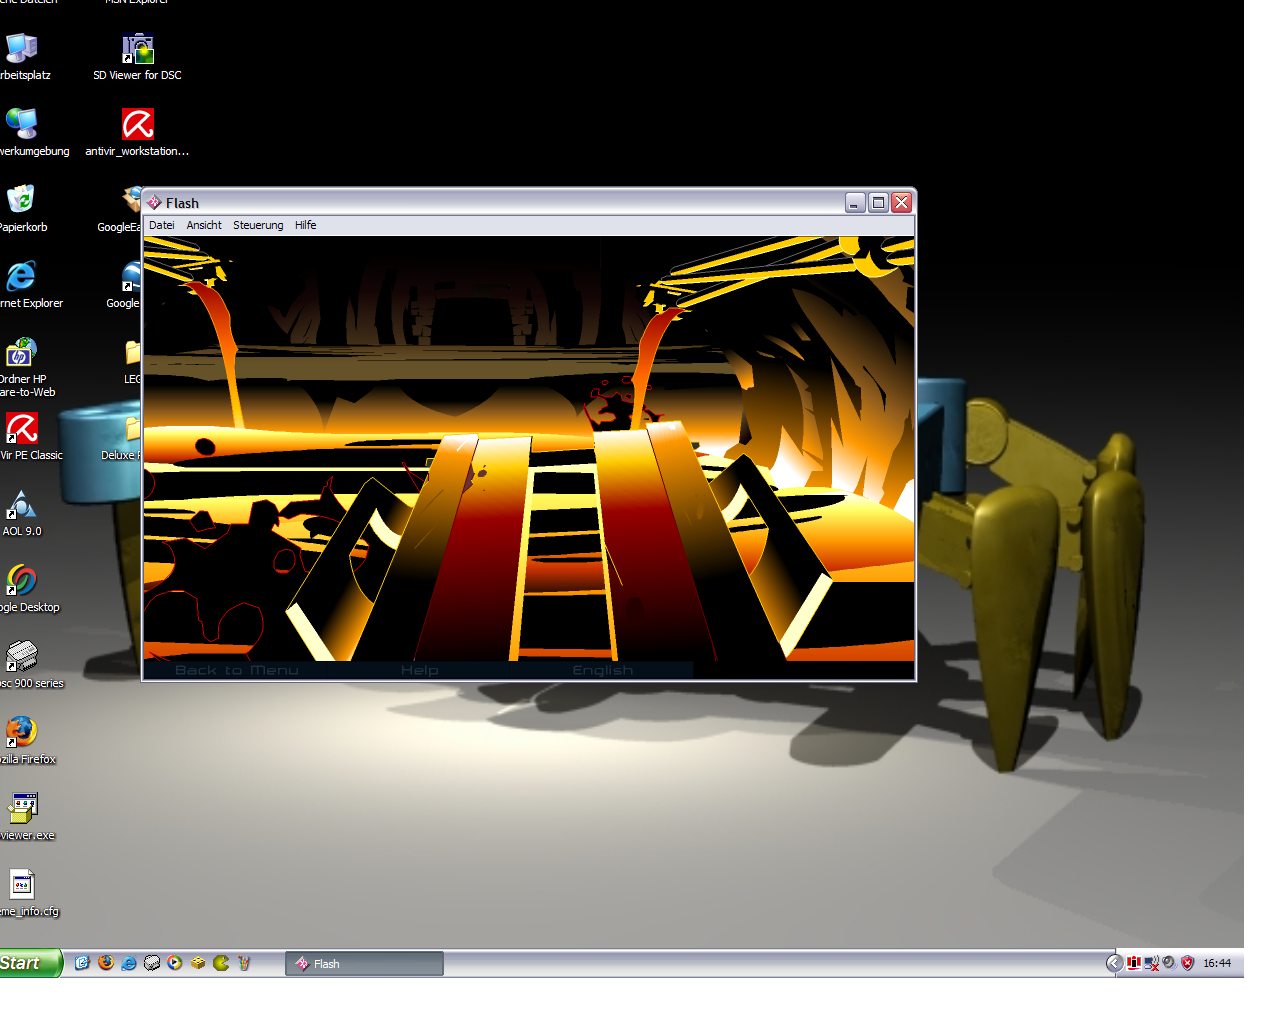
Task: Open the Datei menu in Flash
Action: click(162, 225)
